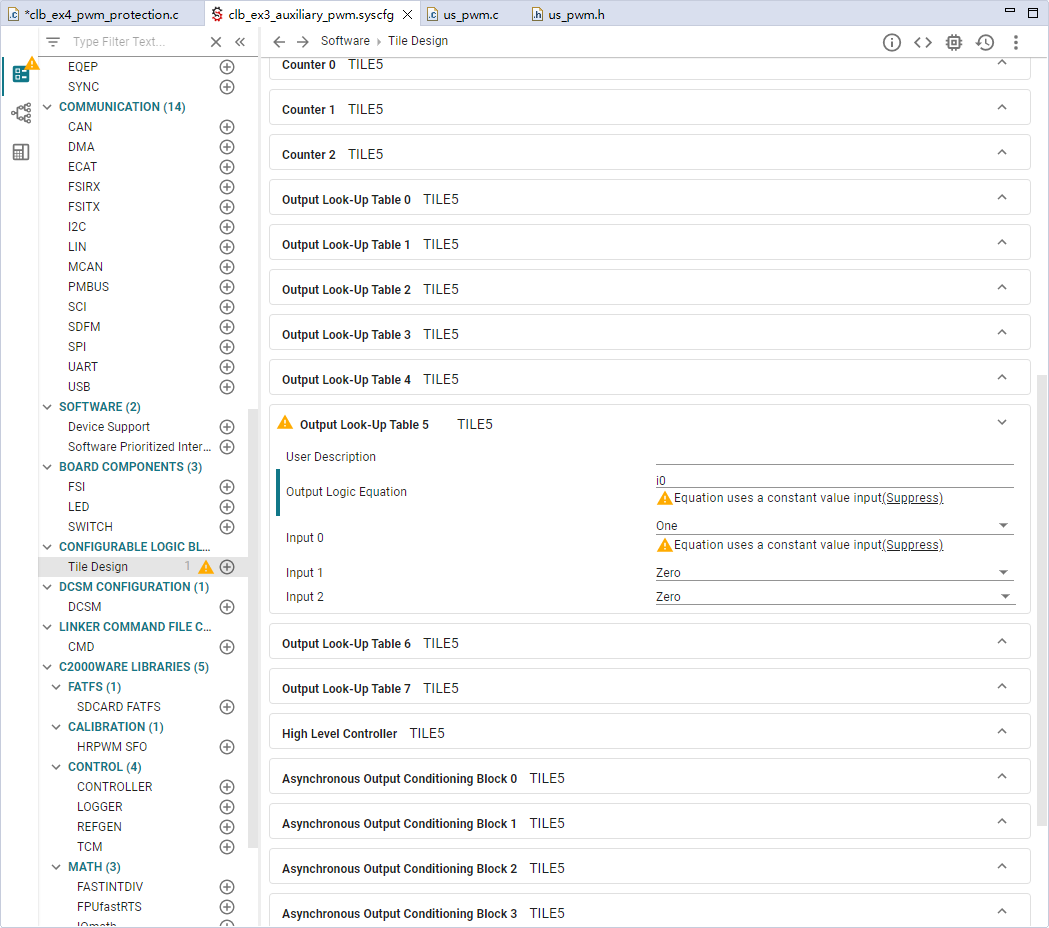Open the three-dot more options menu

(1016, 42)
